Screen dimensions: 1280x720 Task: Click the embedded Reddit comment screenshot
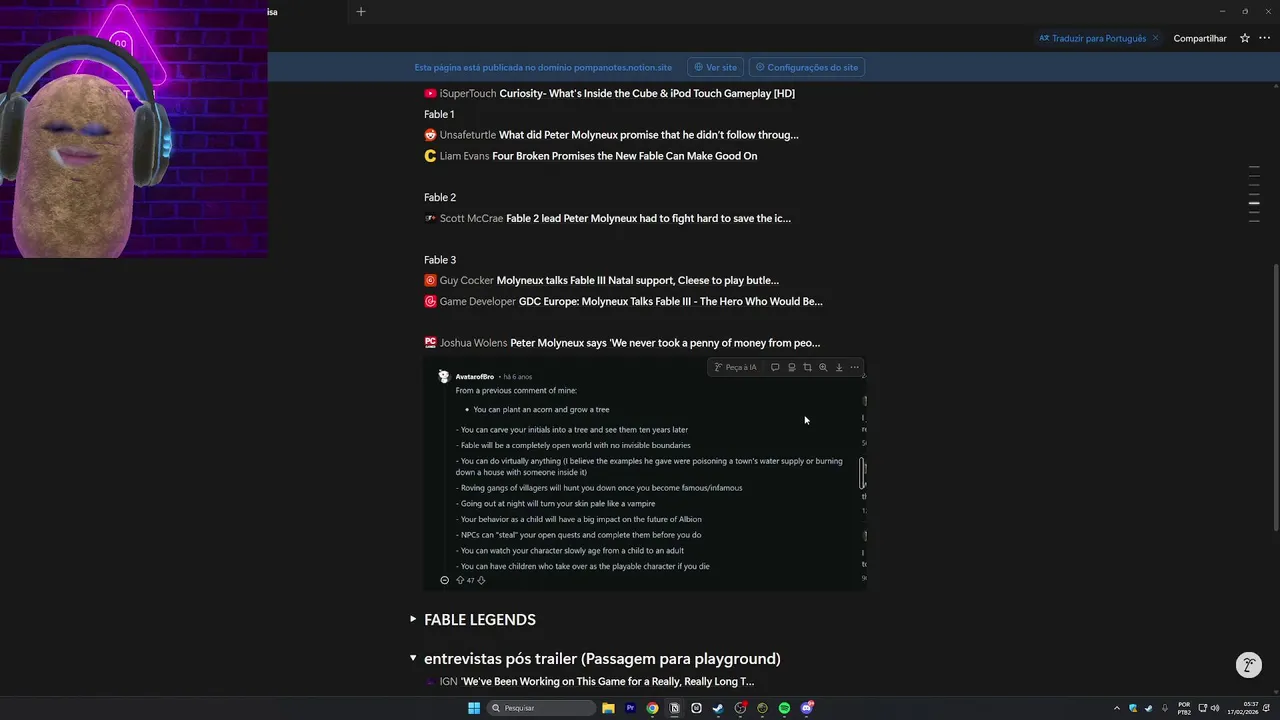coord(645,474)
